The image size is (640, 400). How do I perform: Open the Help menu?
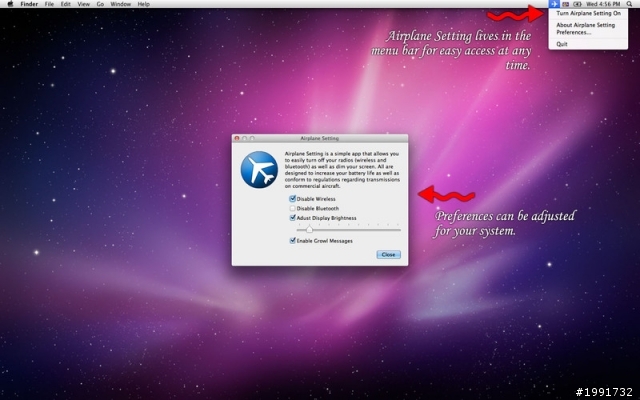coord(143,4)
